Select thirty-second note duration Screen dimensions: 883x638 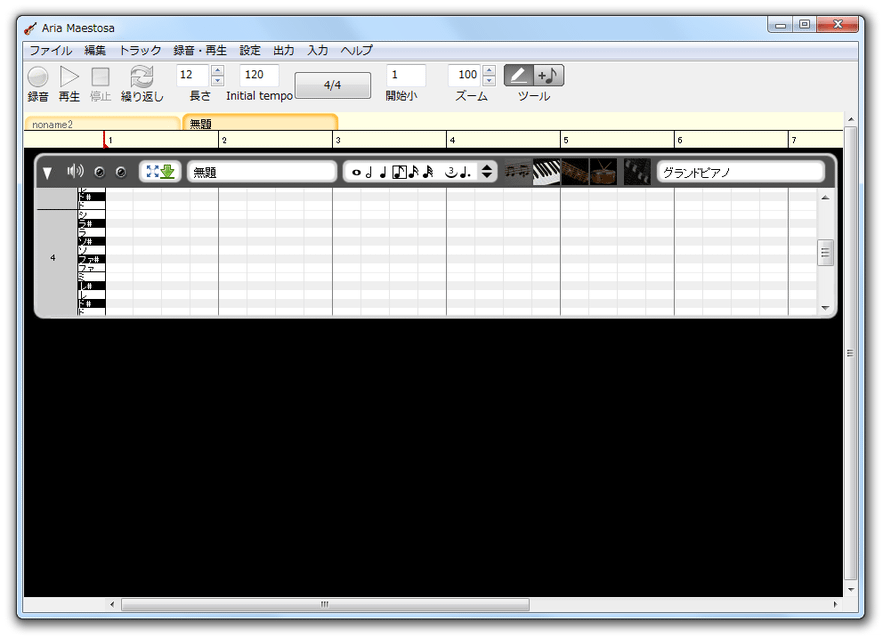pyautogui.click(x=429, y=172)
